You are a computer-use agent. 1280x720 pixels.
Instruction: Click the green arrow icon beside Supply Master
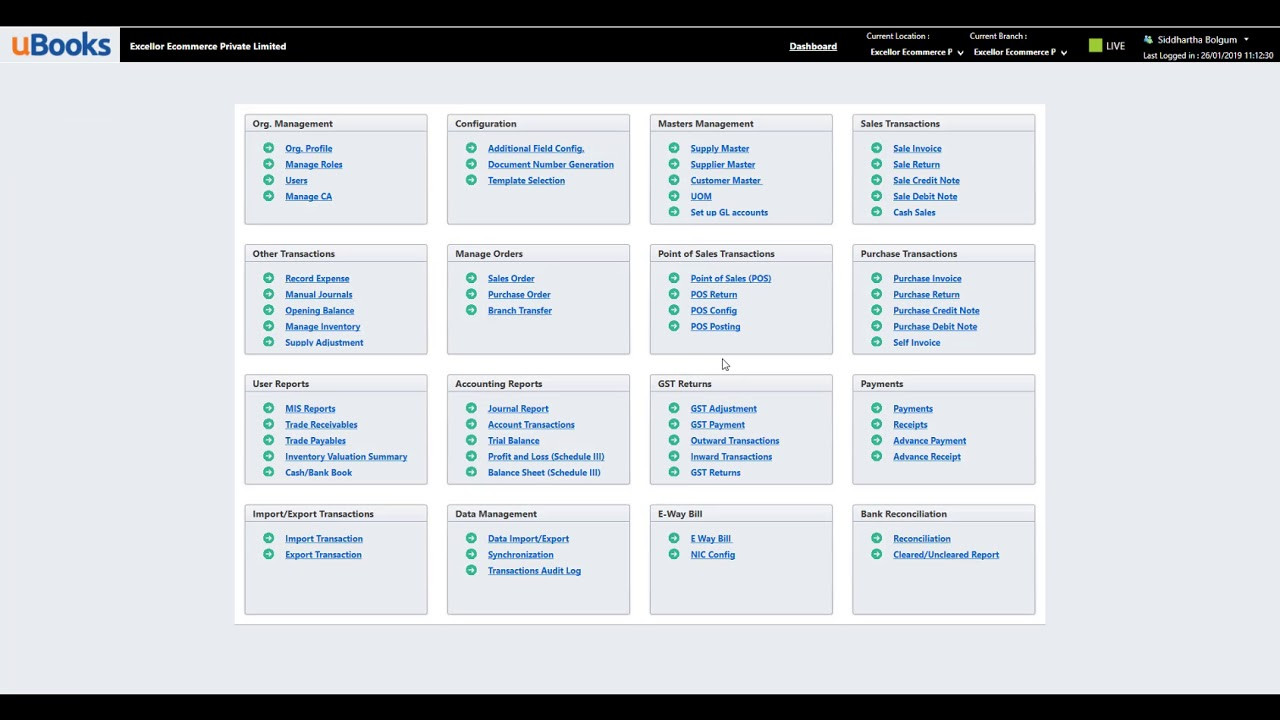coord(674,148)
